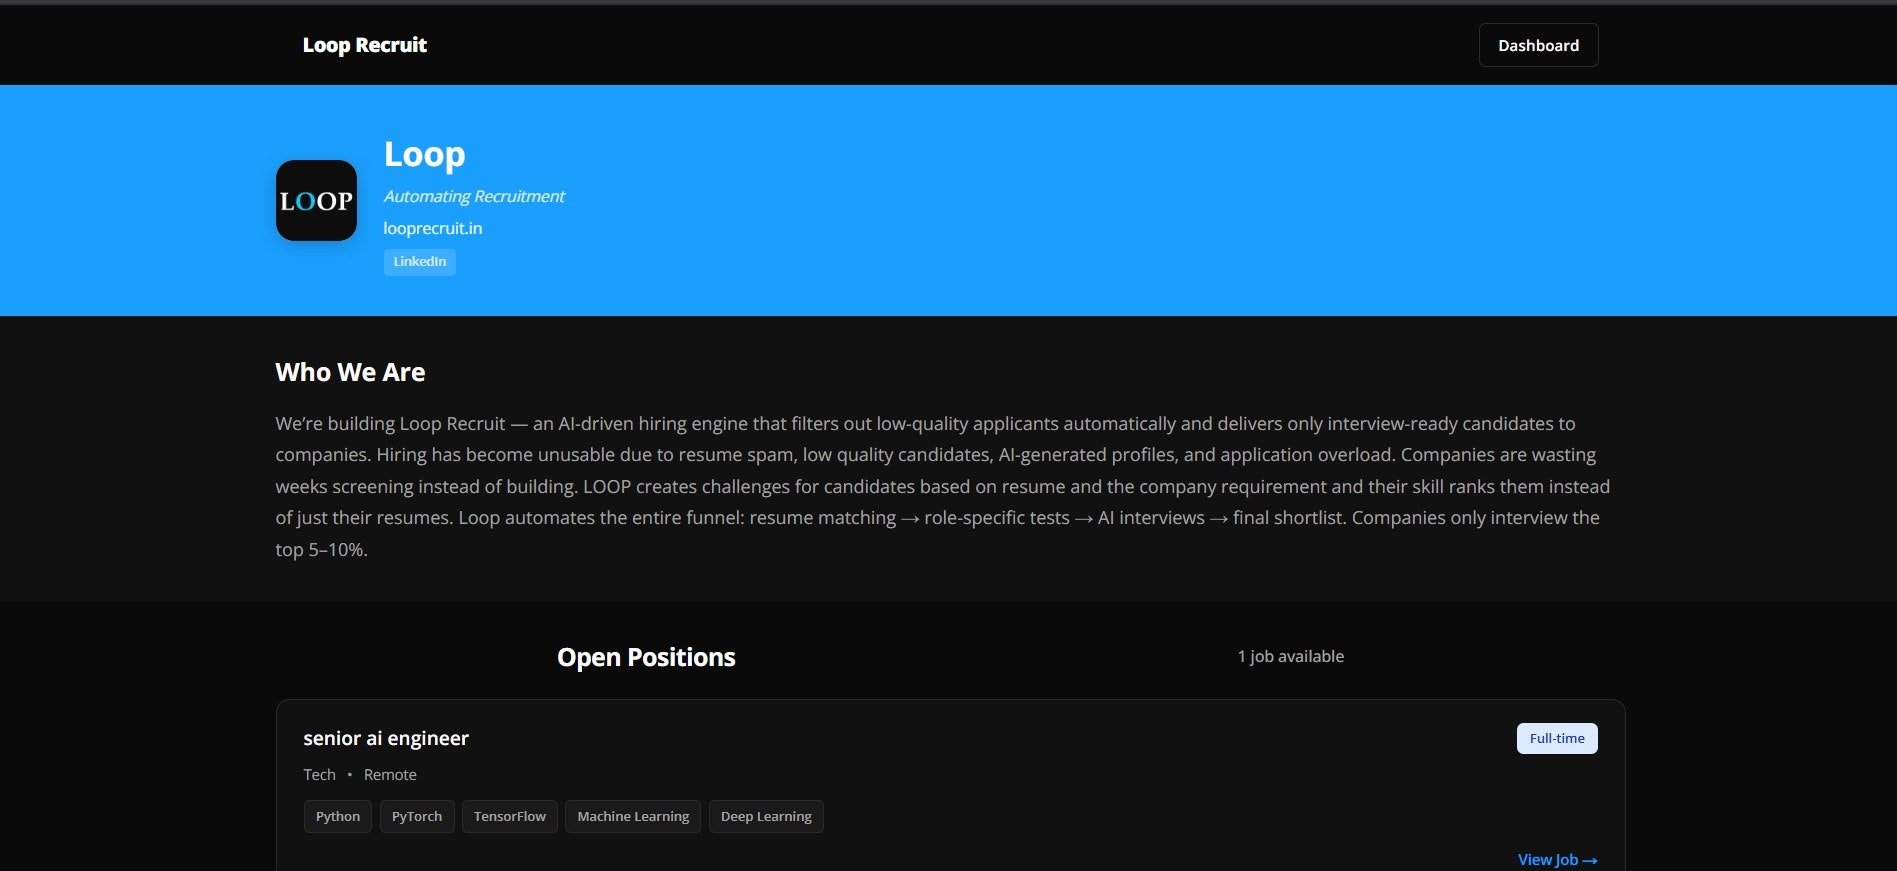1897x871 pixels.
Task: Click the Loop company logo icon
Action: point(316,200)
